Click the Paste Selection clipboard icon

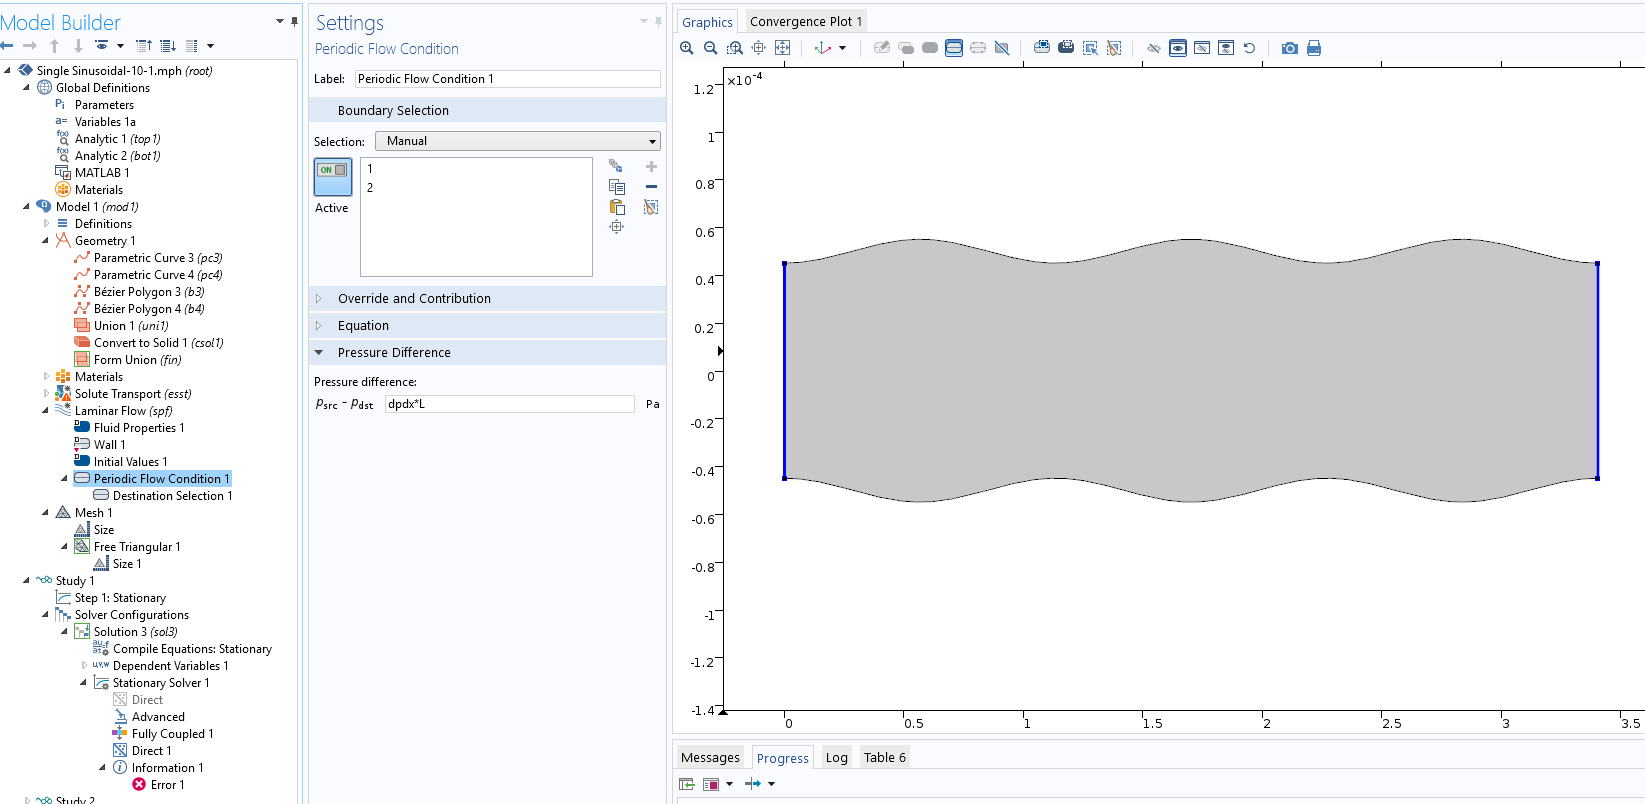click(617, 207)
